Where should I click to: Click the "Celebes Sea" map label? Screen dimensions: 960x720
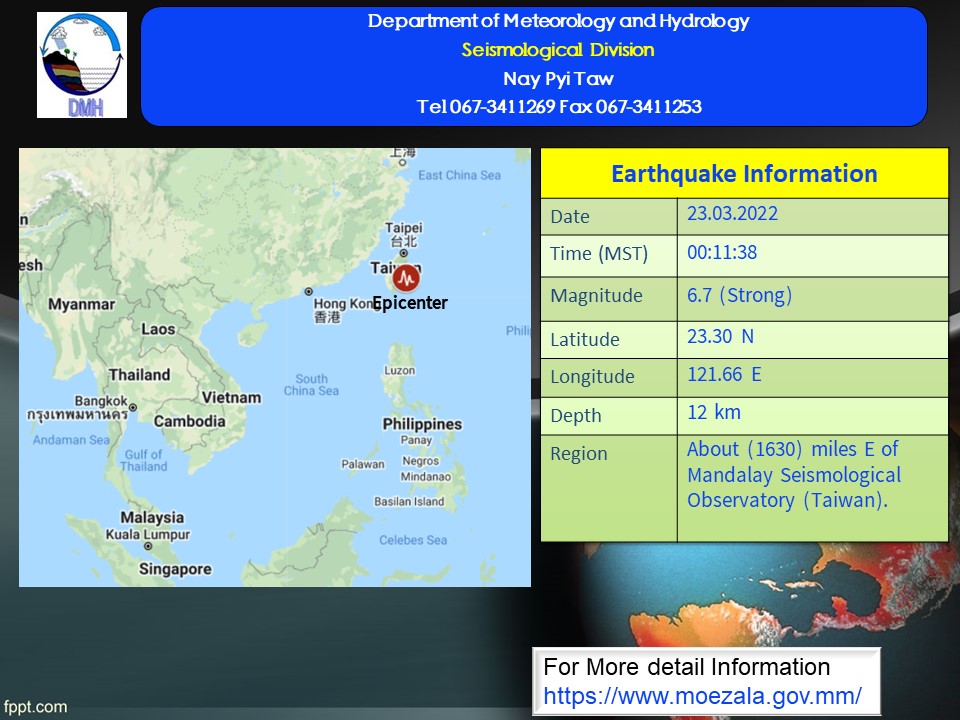click(x=413, y=541)
